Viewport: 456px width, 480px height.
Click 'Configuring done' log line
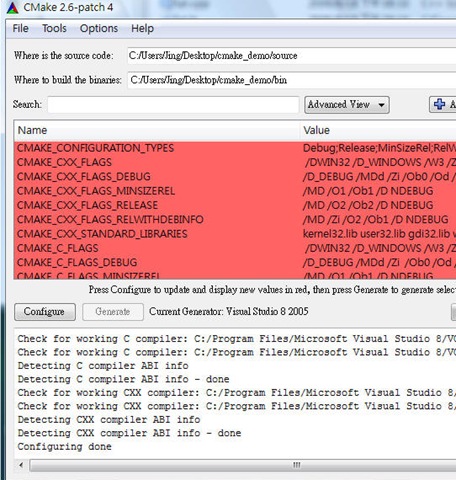pos(64,447)
